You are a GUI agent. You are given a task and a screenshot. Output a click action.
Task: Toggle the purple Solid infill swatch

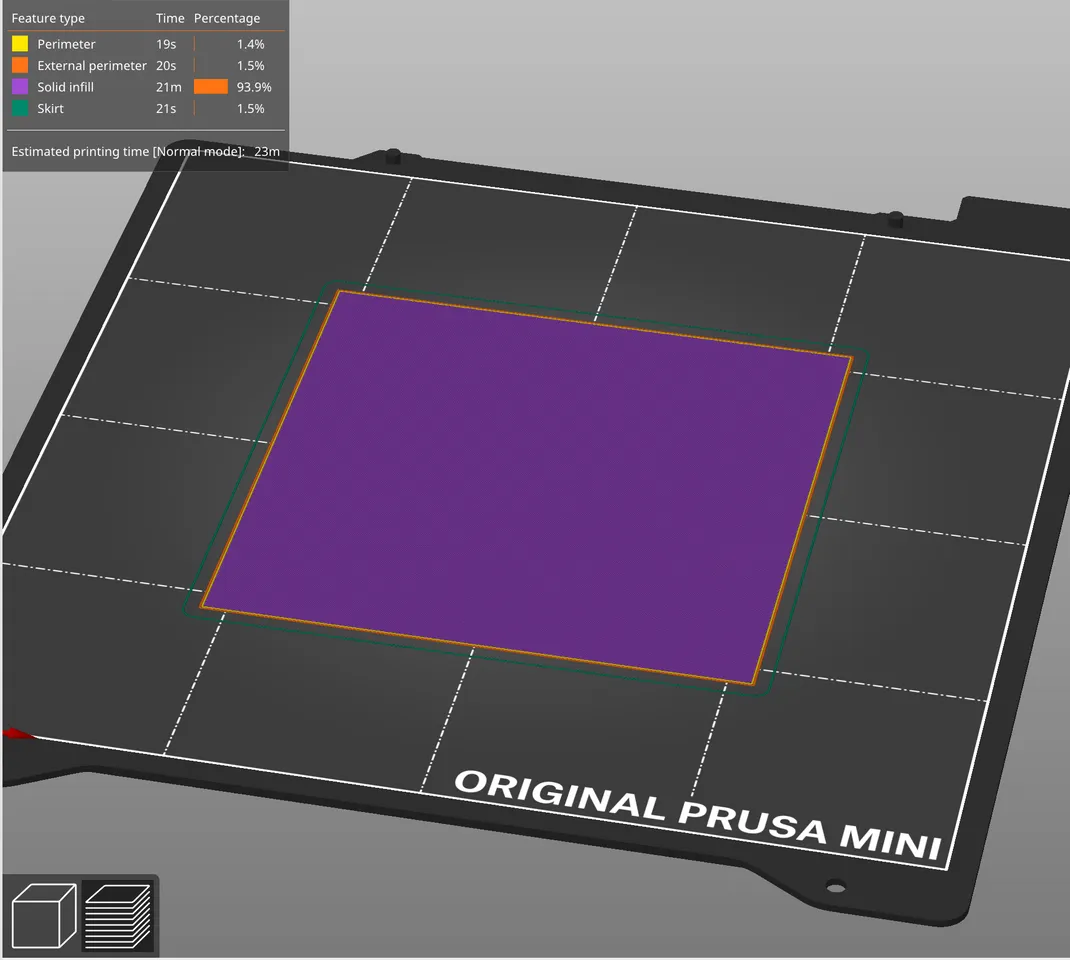pyautogui.click(x=20, y=87)
